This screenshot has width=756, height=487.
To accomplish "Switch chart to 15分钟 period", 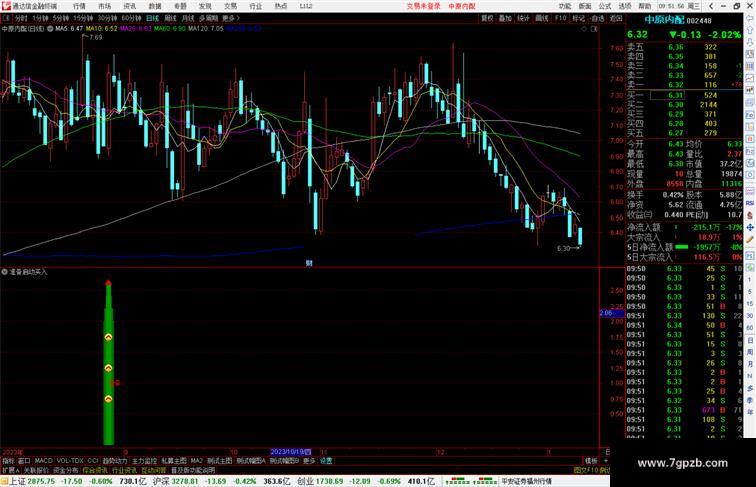I will pyautogui.click(x=83, y=18).
